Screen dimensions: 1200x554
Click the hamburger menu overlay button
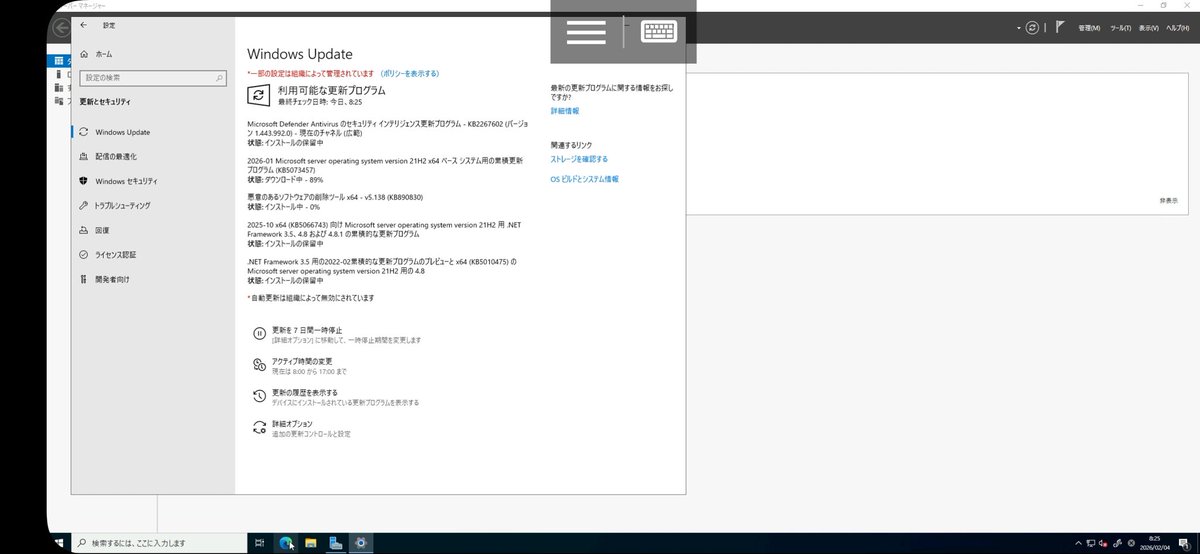tap(586, 31)
